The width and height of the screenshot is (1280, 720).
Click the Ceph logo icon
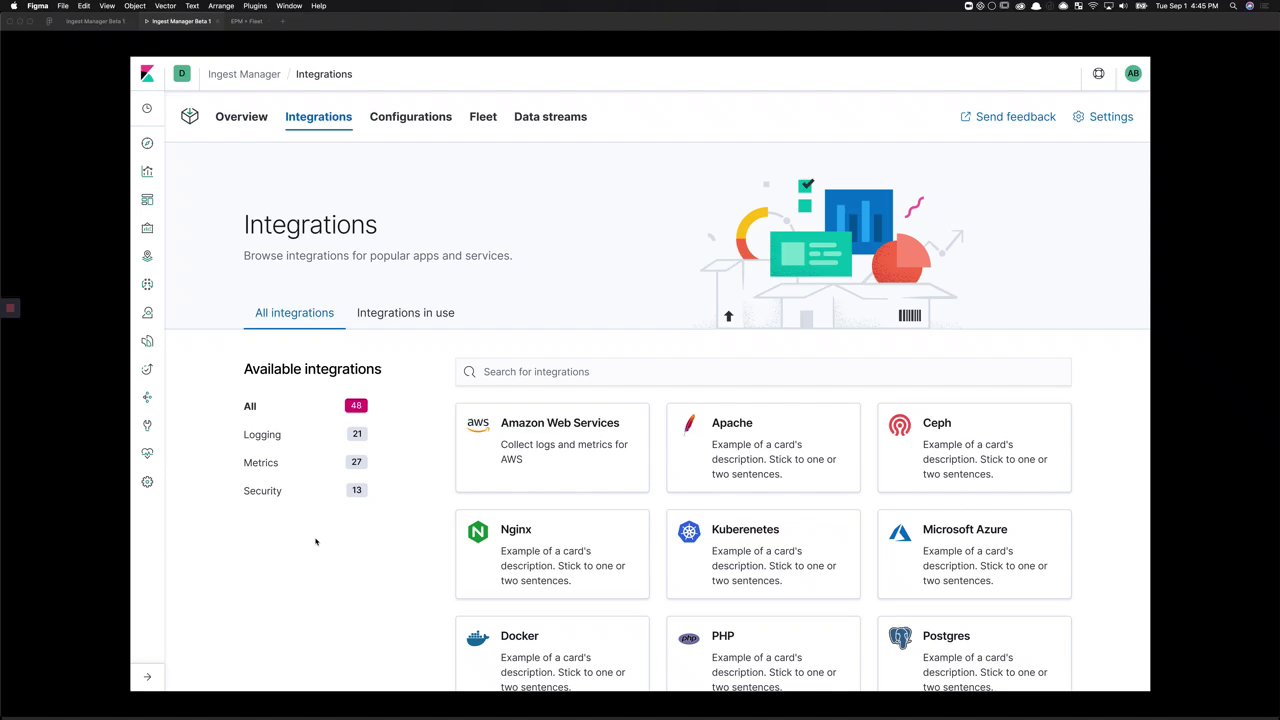pyautogui.click(x=900, y=425)
